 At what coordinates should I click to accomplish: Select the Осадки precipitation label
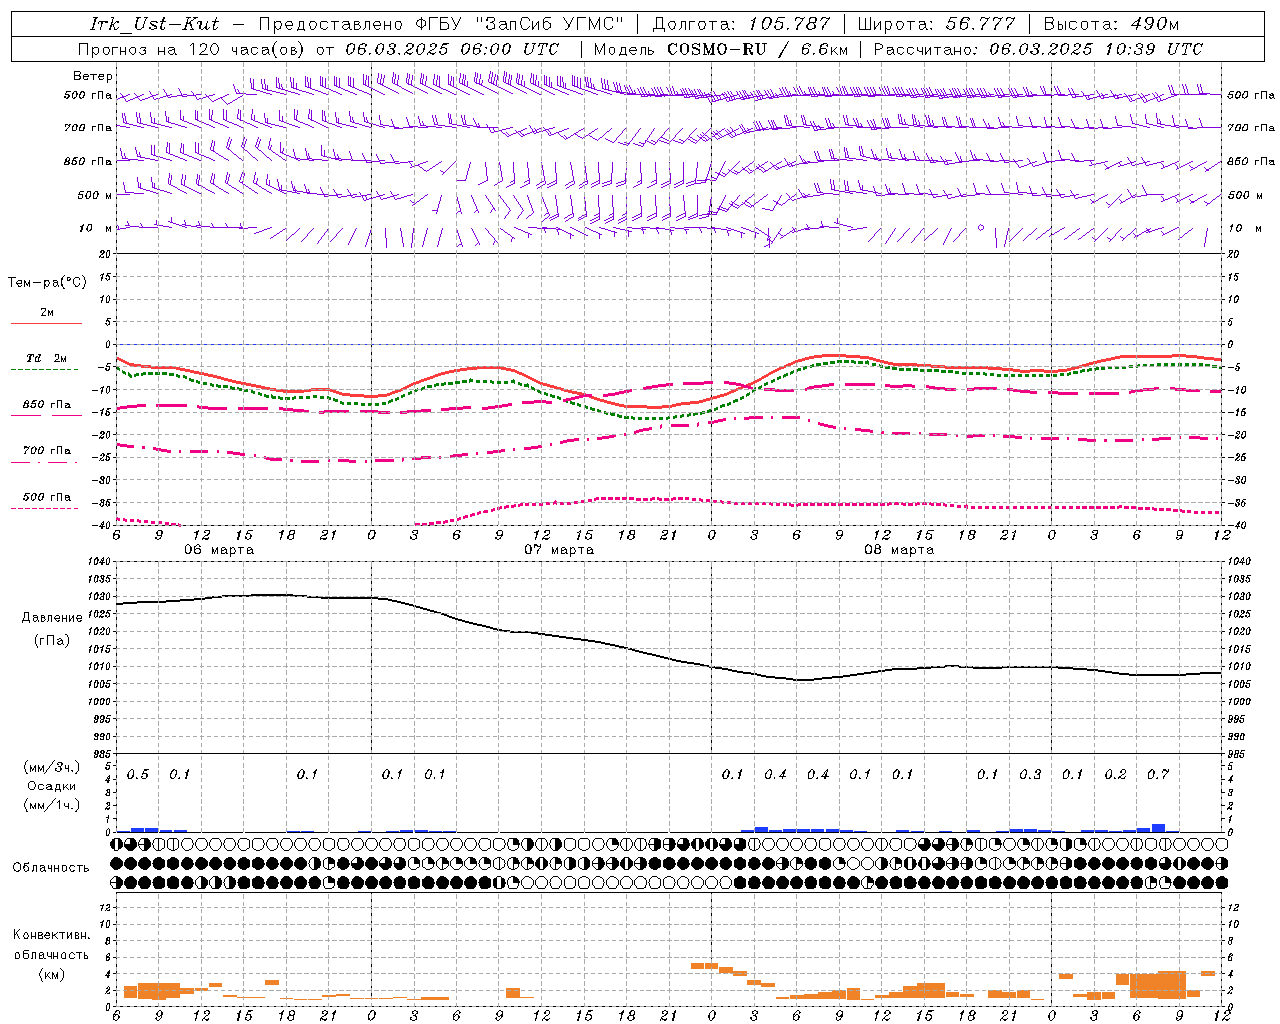click(x=52, y=786)
